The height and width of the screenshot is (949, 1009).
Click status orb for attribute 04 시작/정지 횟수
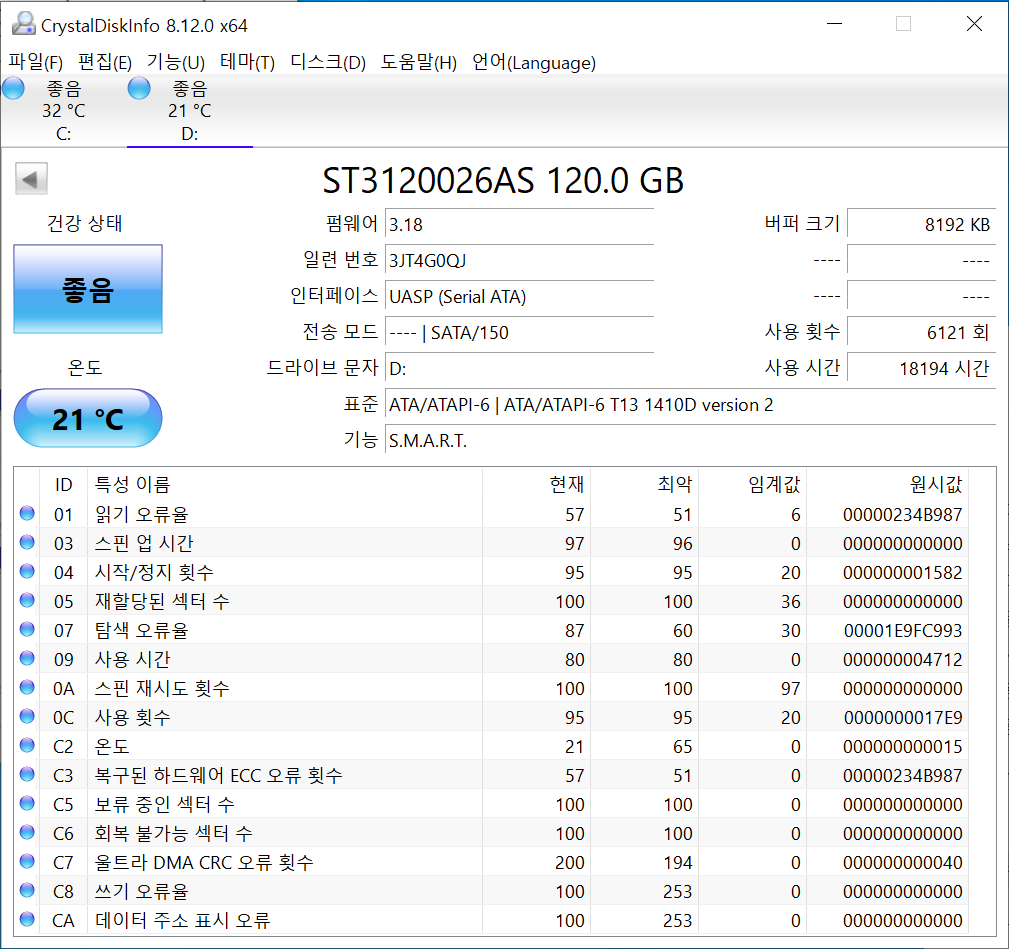point(27,571)
